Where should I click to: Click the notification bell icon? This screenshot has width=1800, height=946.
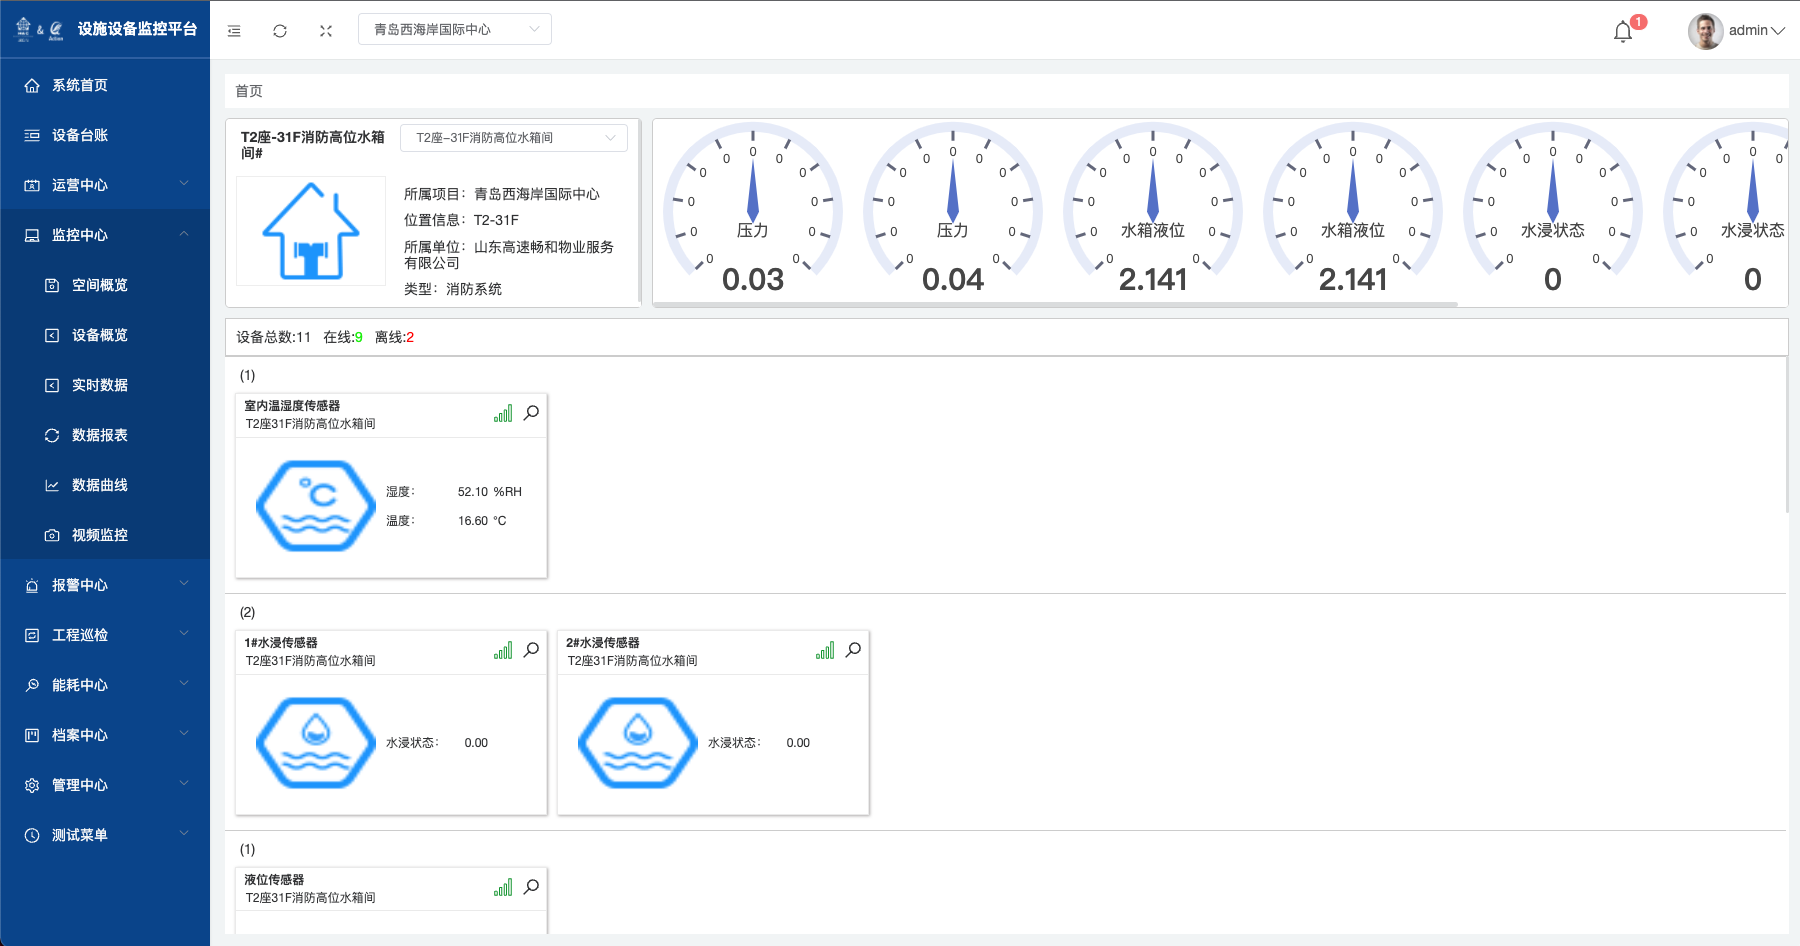pyautogui.click(x=1623, y=32)
